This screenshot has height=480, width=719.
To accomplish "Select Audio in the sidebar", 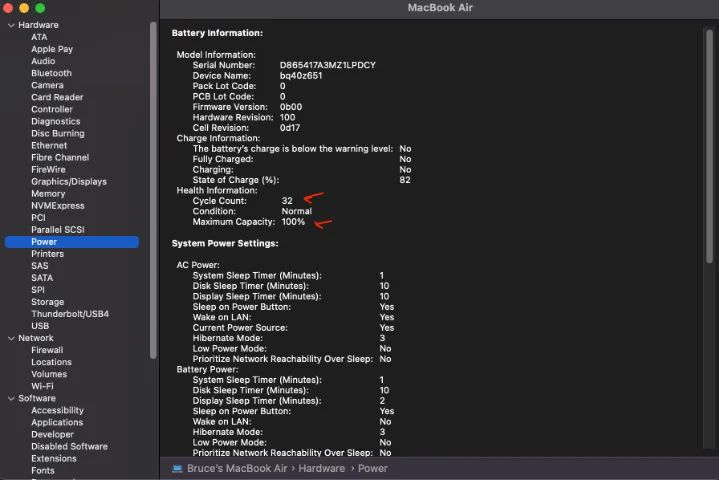I will coord(43,61).
